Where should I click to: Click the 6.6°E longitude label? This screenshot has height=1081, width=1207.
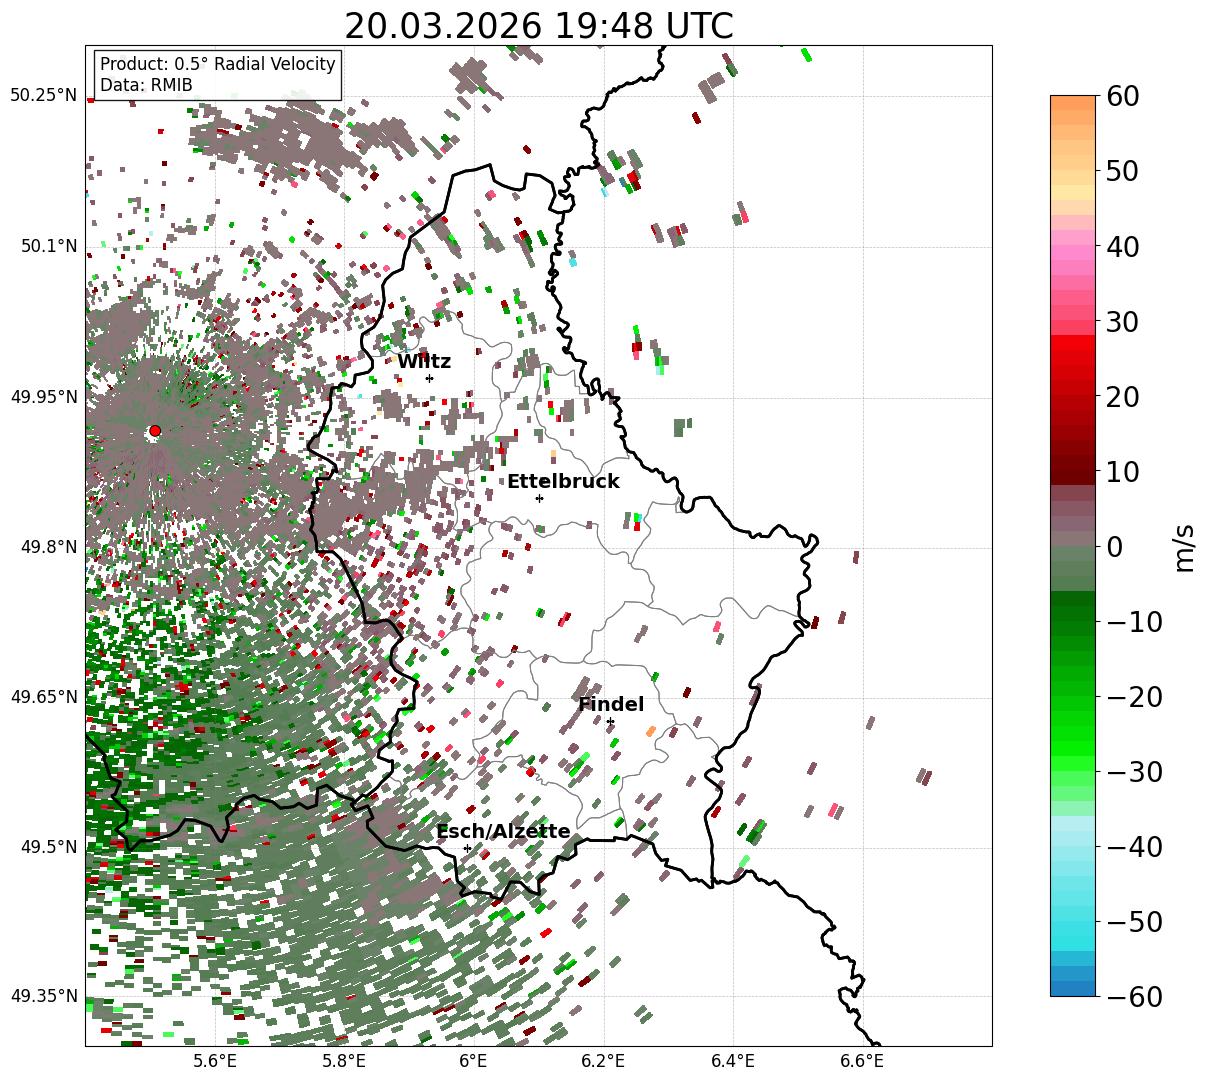click(862, 1060)
